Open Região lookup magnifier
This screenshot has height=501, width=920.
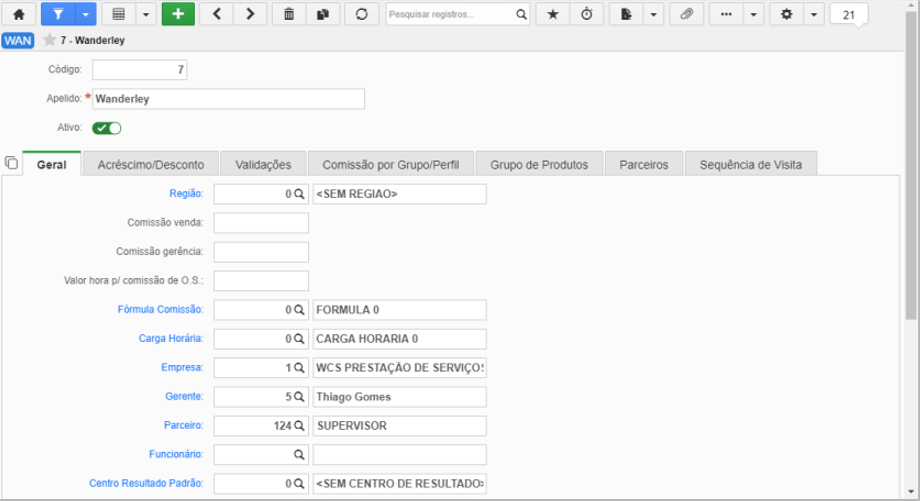click(x=299, y=194)
